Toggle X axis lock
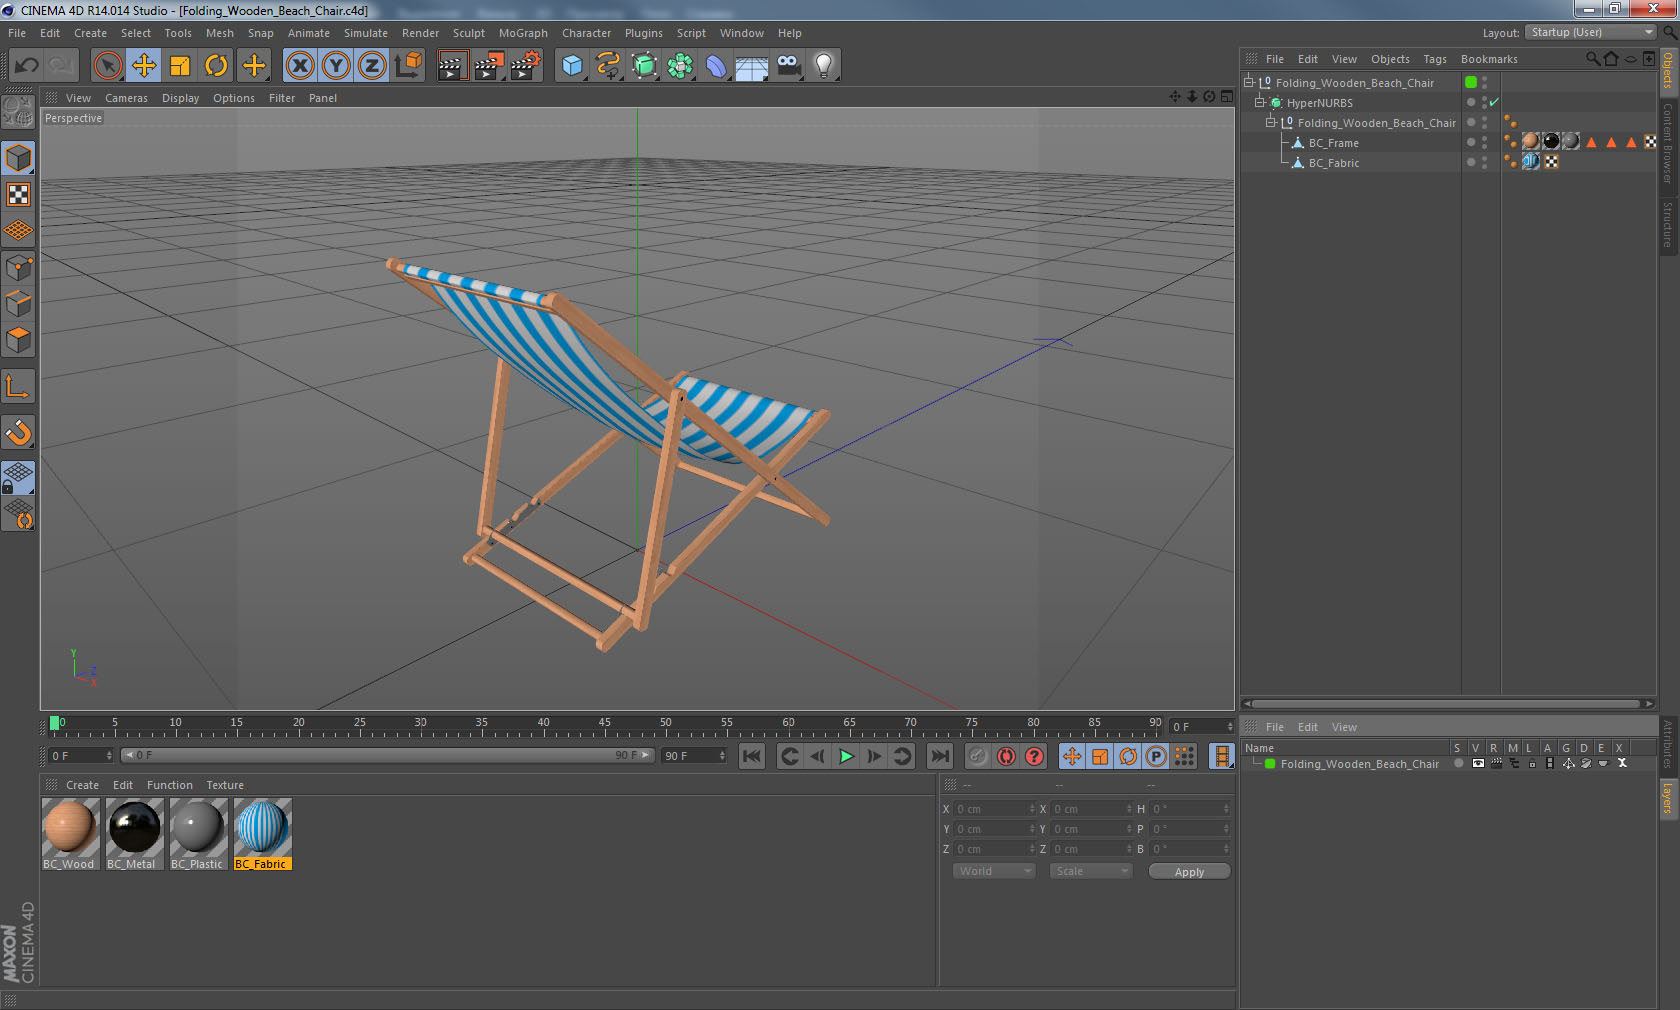This screenshot has width=1680, height=1010. click(299, 66)
